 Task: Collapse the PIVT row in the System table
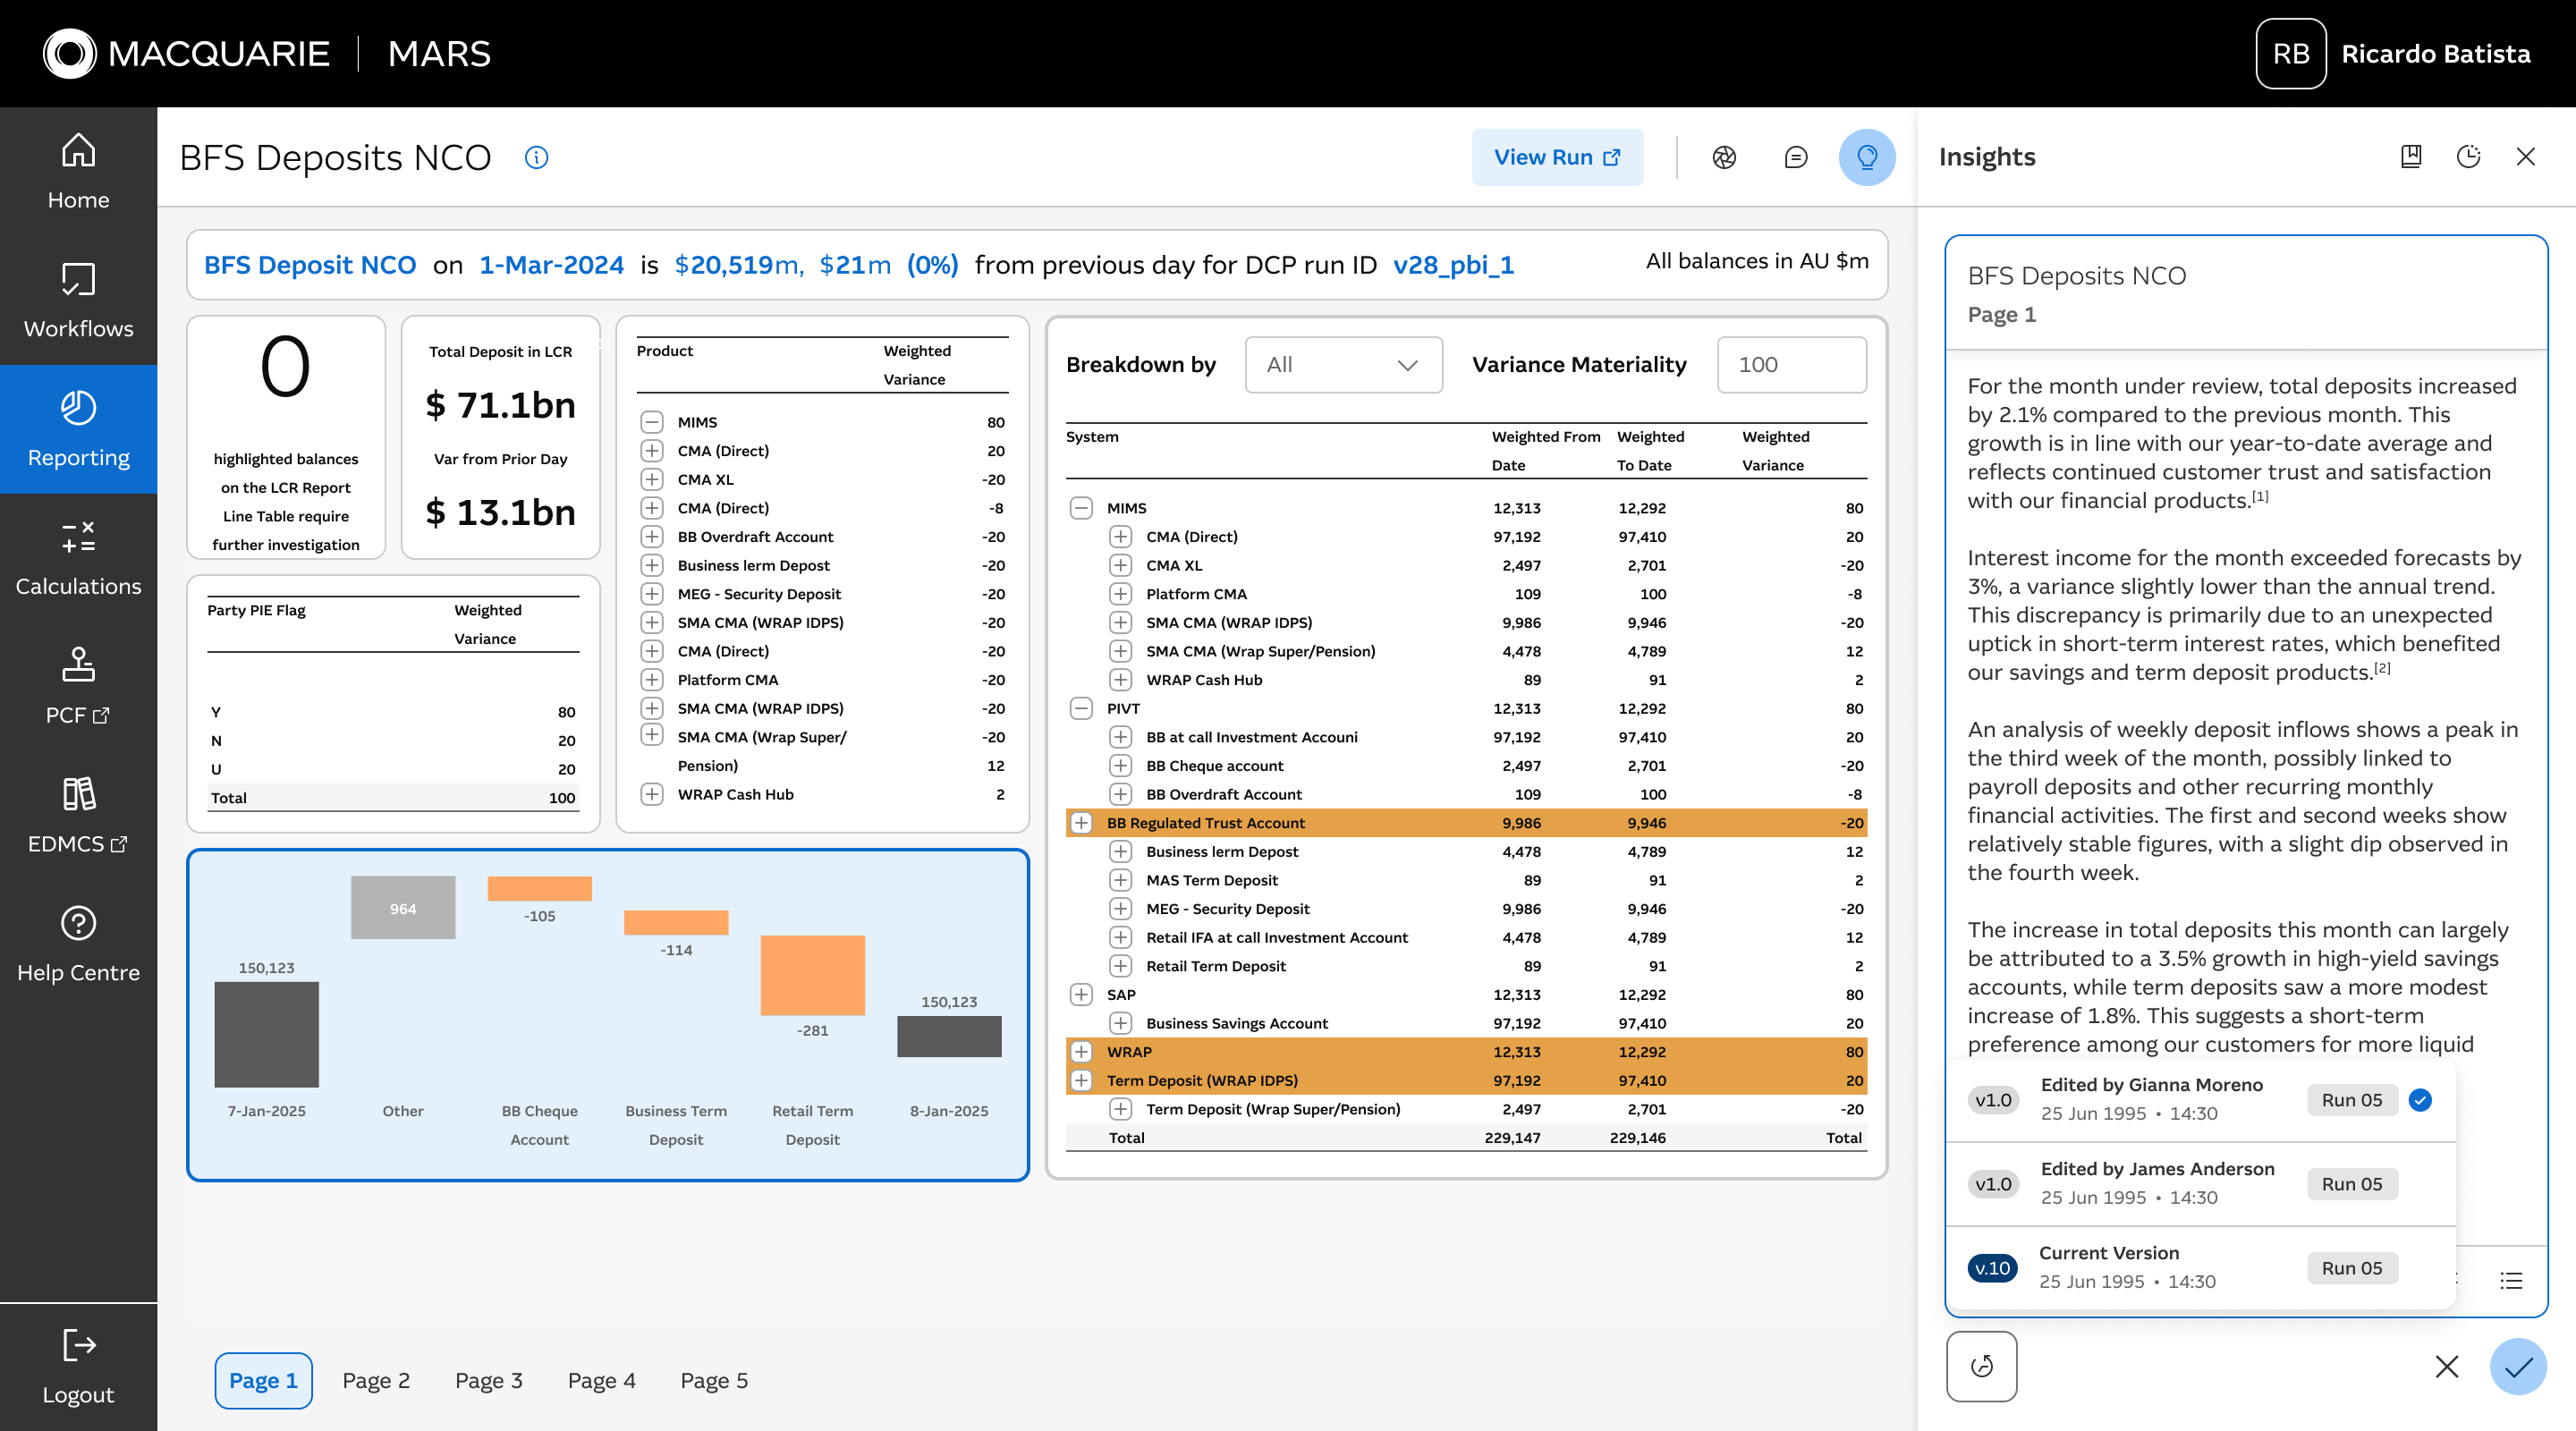point(1081,708)
